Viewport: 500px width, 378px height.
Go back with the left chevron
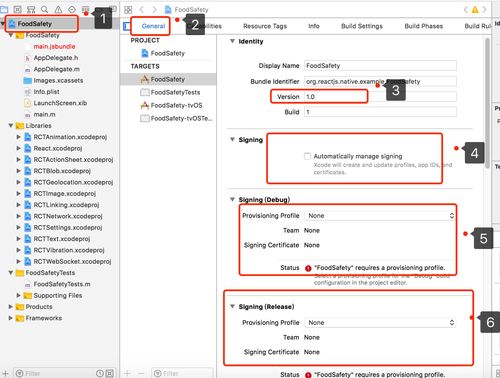[x=142, y=10]
